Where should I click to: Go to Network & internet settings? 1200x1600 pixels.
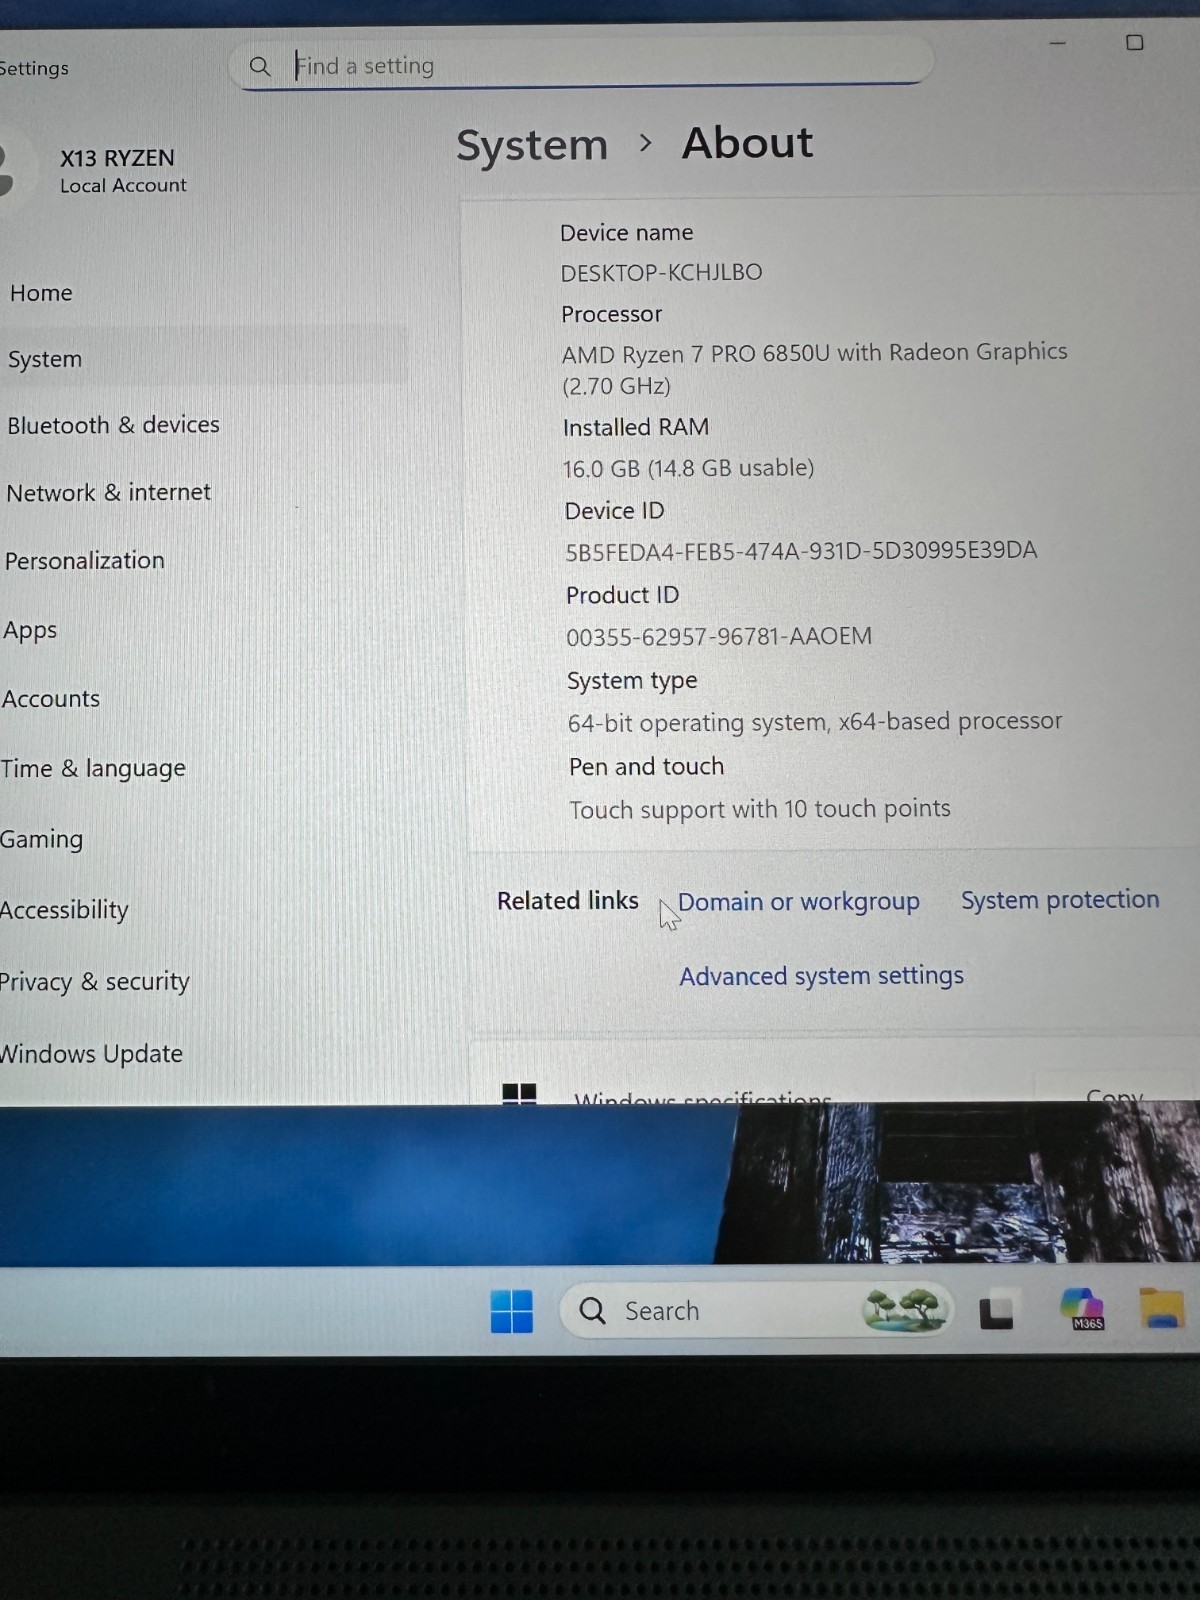(x=108, y=493)
